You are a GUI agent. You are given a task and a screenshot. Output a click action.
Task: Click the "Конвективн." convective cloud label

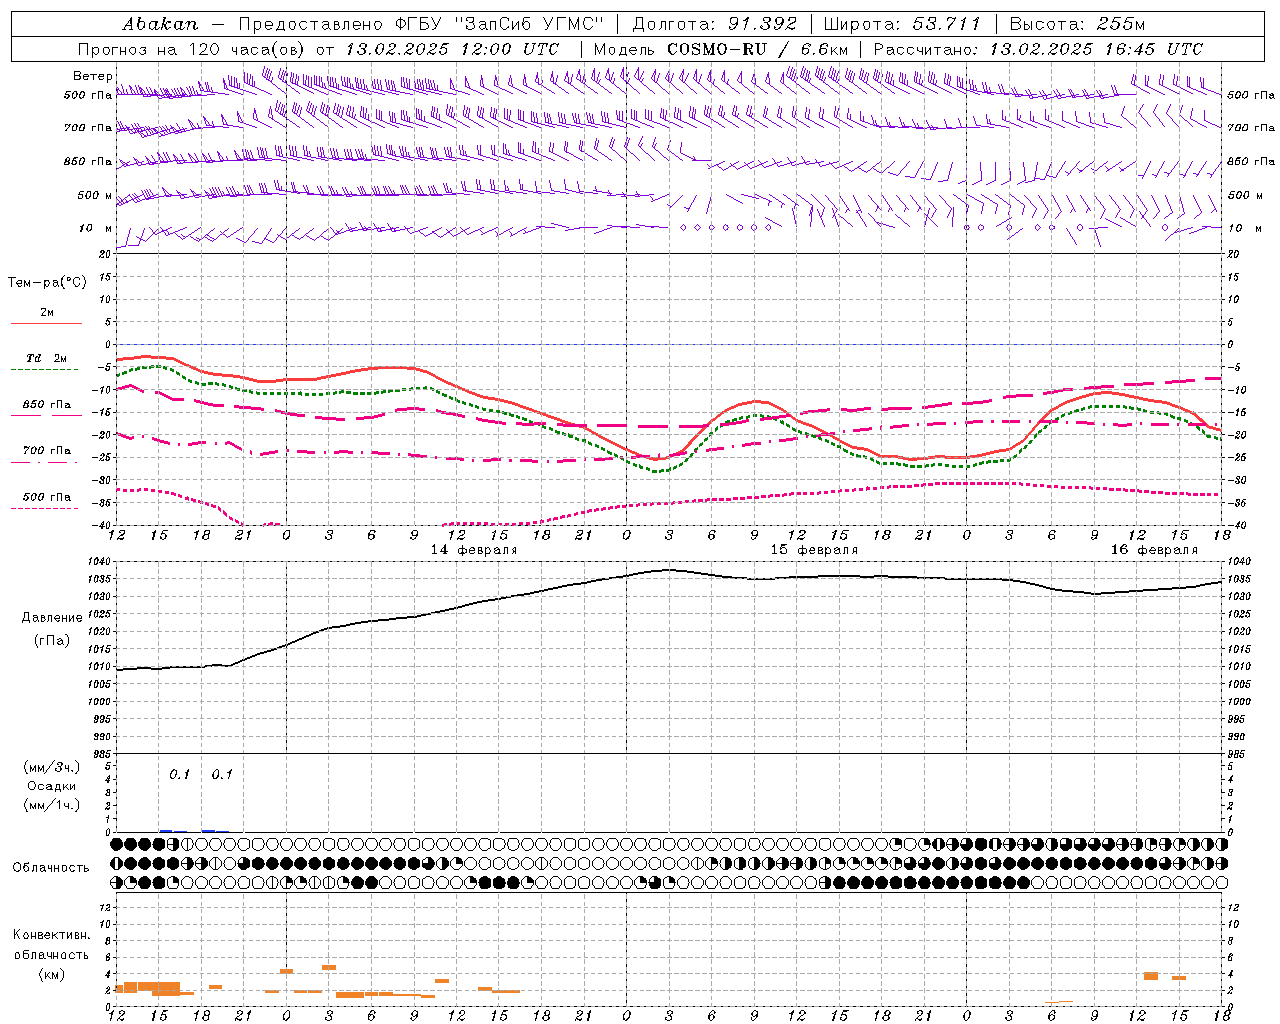pos(52,935)
